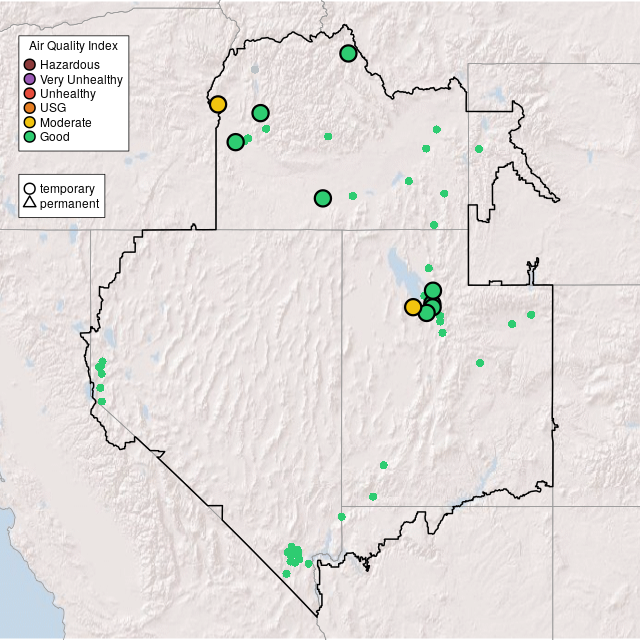Click the permanent monitor triangle symbol

point(30,203)
